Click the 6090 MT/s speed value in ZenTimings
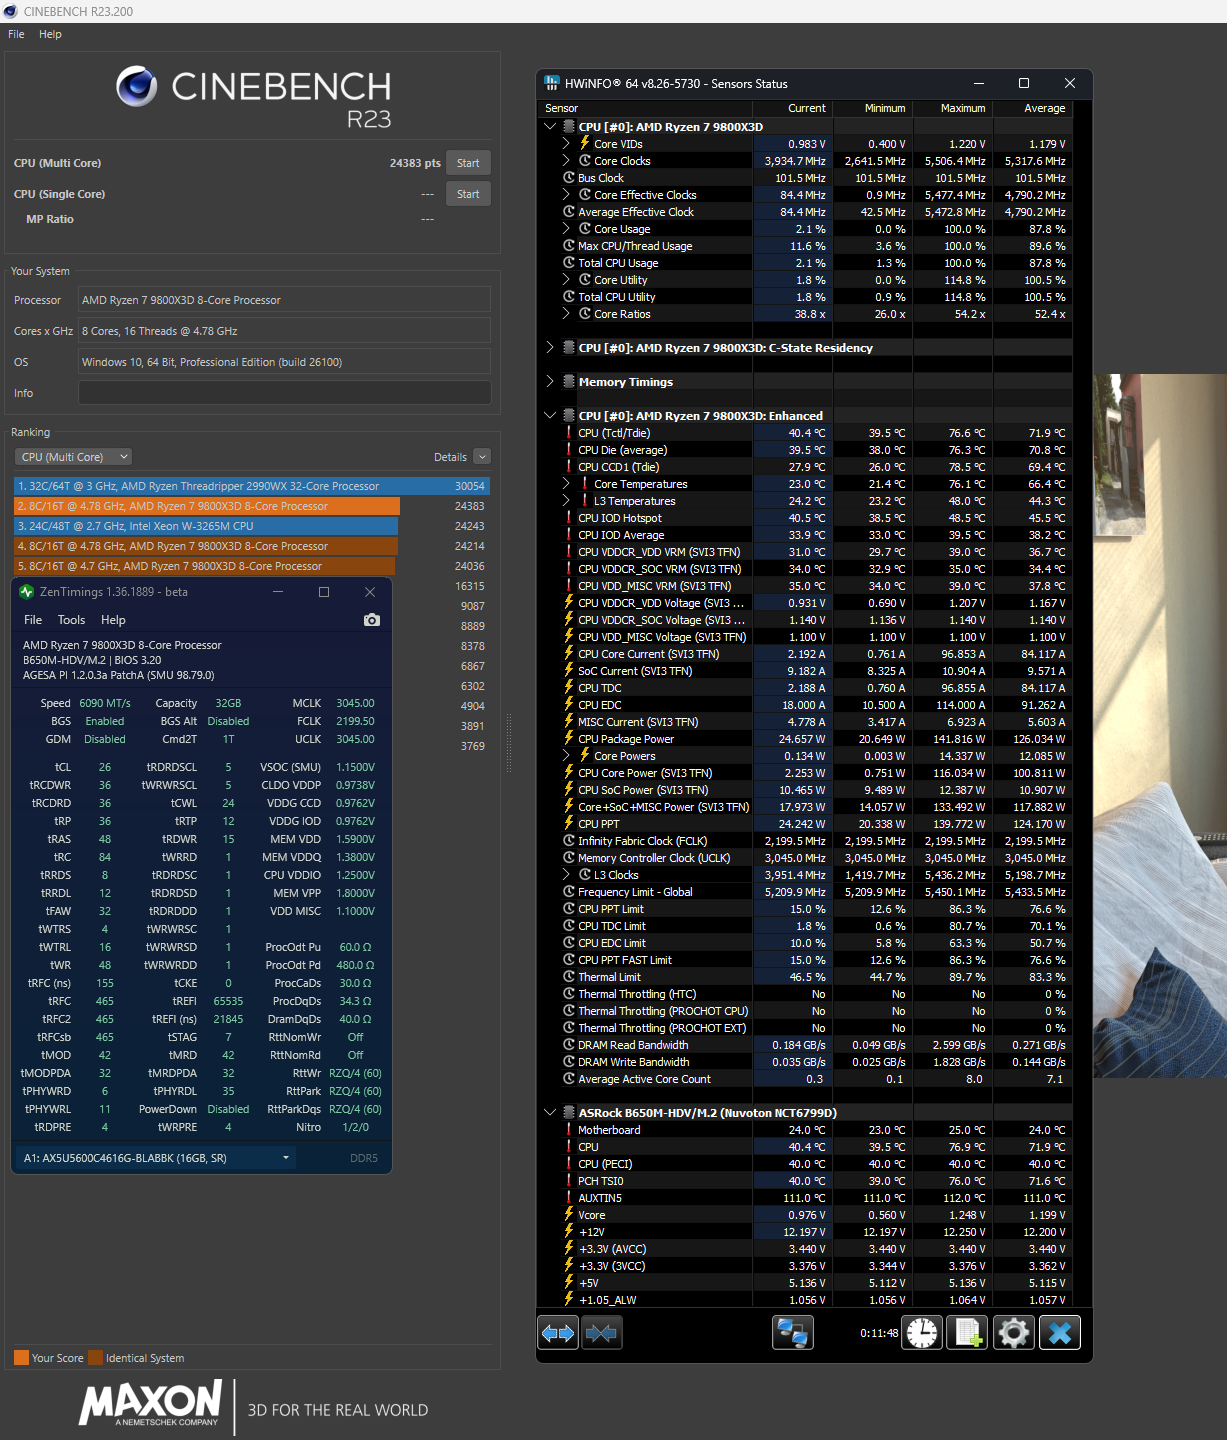Image resolution: width=1227 pixels, height=1440 pixels. pyautogui.click(x=105, y=703)
